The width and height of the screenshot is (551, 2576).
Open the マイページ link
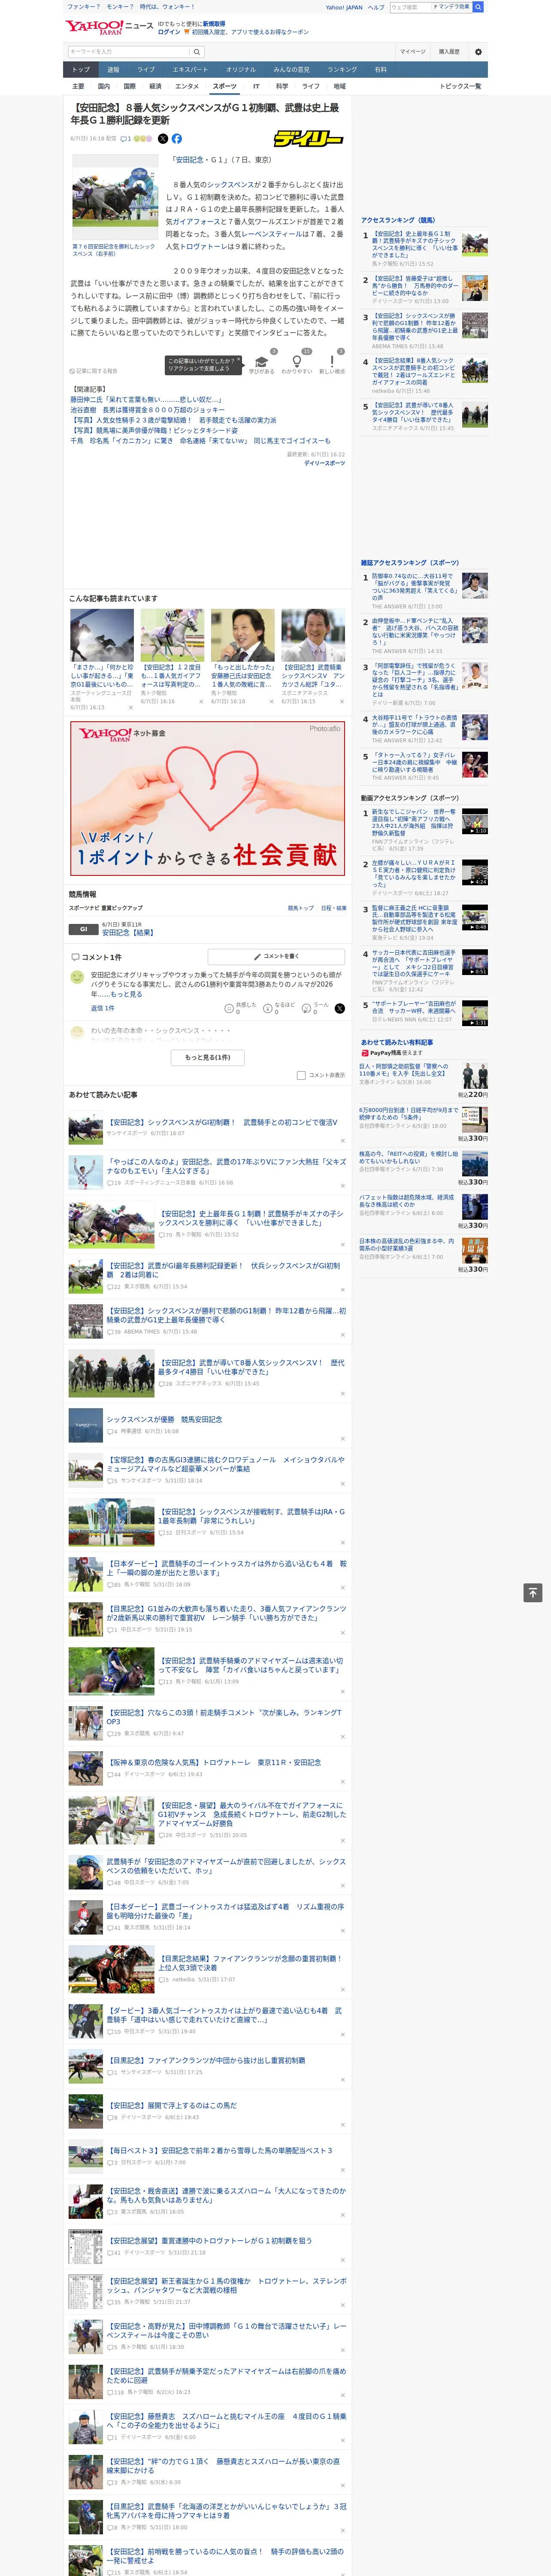(413, 51)
